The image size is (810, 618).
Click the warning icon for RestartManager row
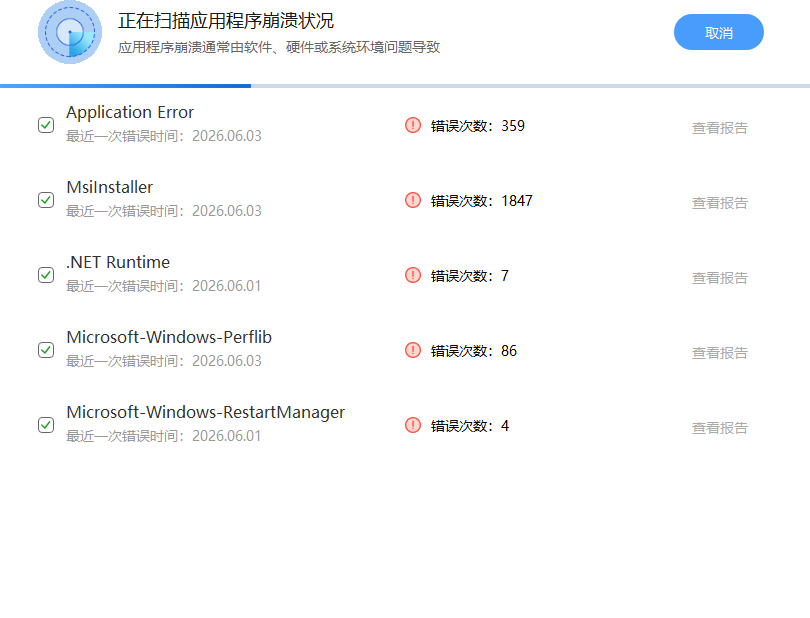413,425
